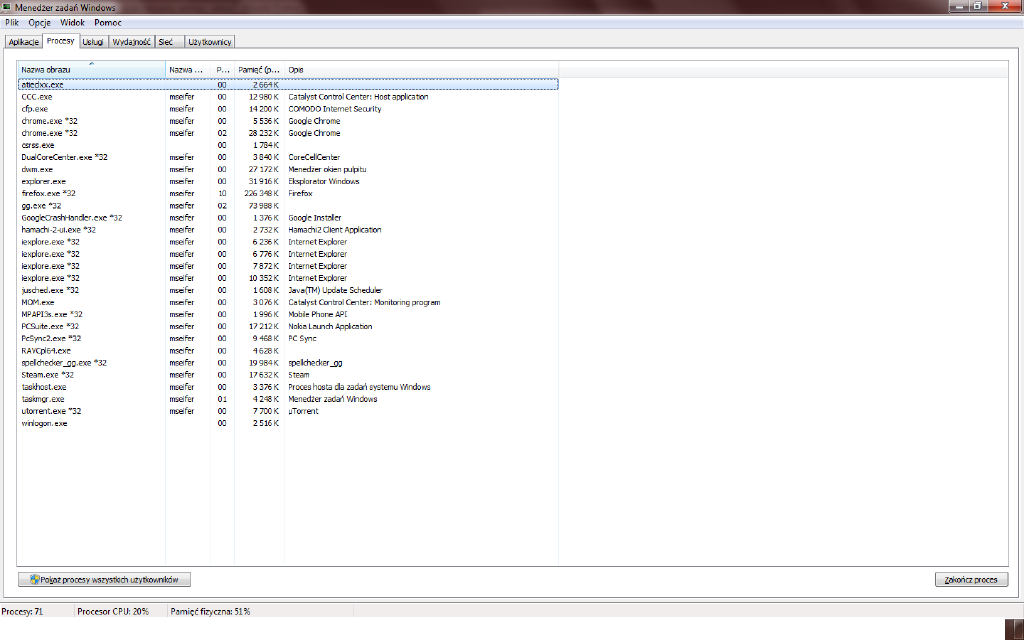Select the firefox.exe *32 process

point(288,193)
